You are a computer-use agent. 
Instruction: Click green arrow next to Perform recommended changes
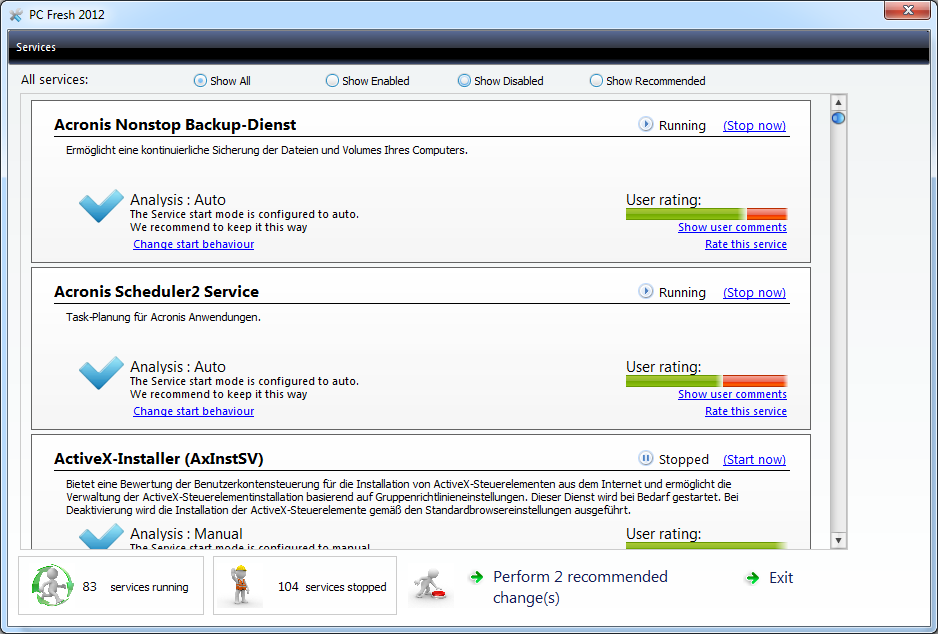(x=477, y=577)
